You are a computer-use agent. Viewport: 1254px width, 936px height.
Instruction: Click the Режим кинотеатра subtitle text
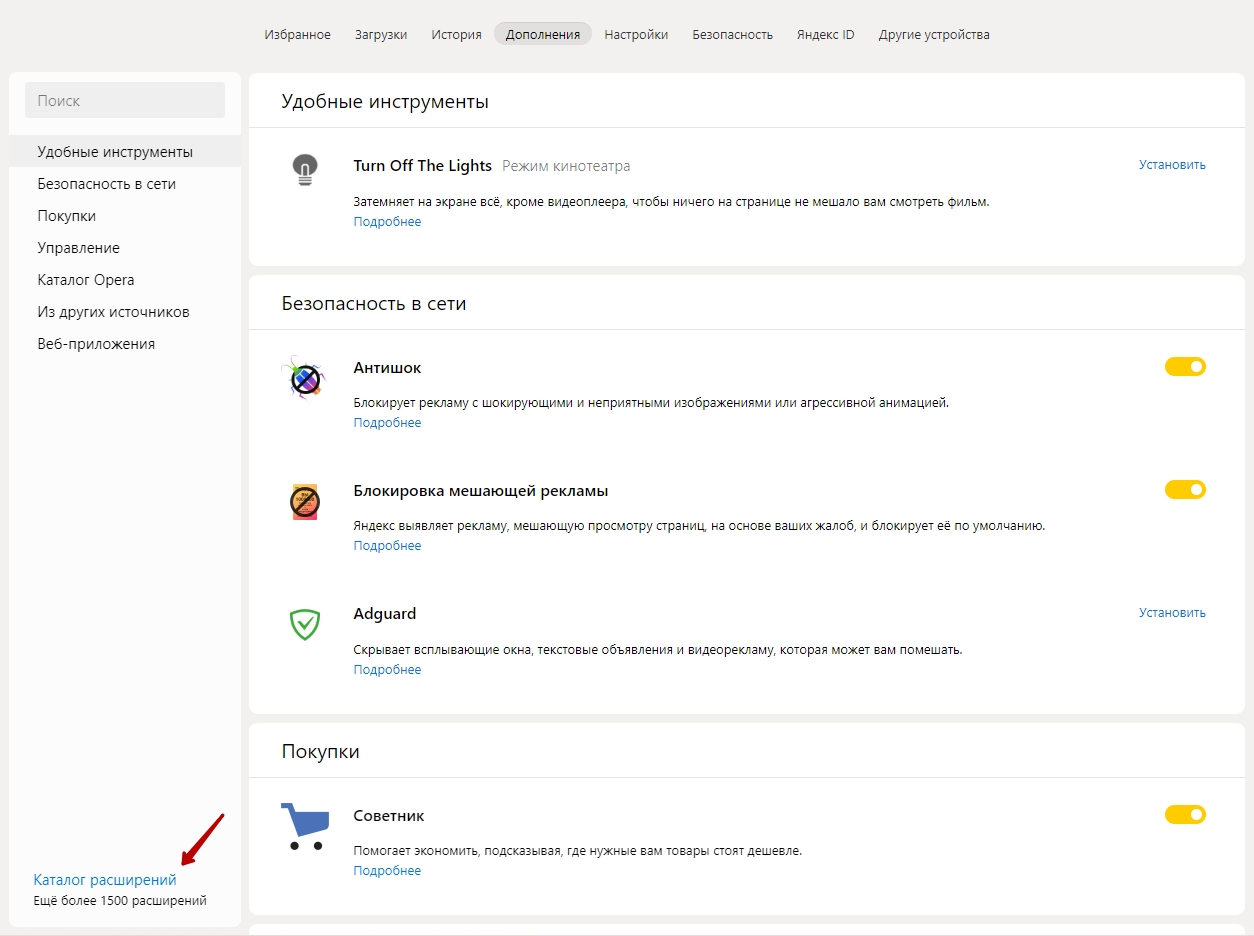click(x=566, y=166)
